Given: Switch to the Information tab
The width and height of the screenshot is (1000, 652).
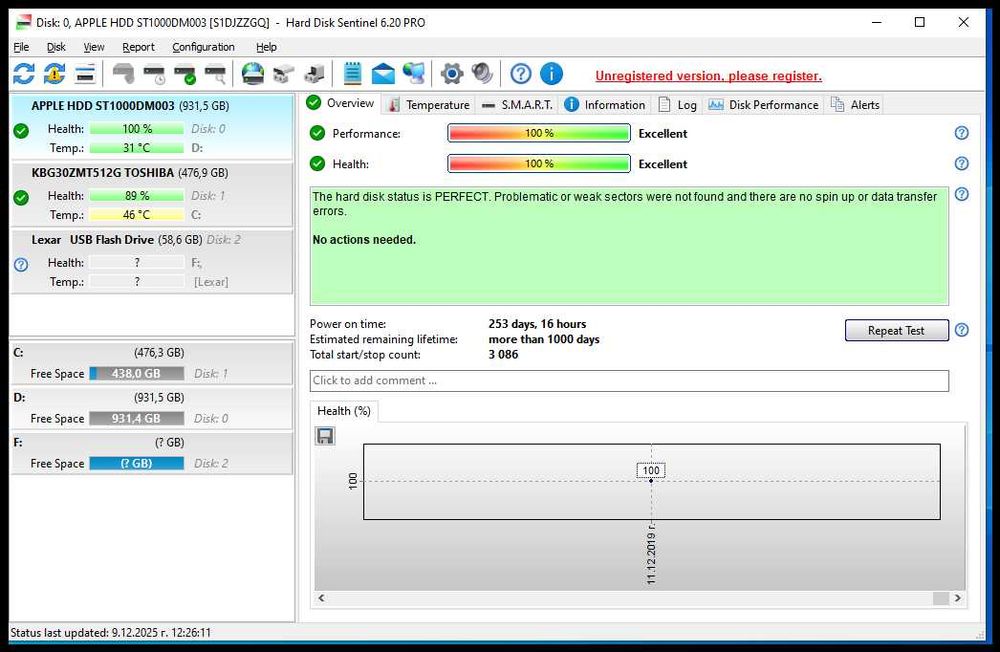Looking at the screenshot, I should coord(605,105).
